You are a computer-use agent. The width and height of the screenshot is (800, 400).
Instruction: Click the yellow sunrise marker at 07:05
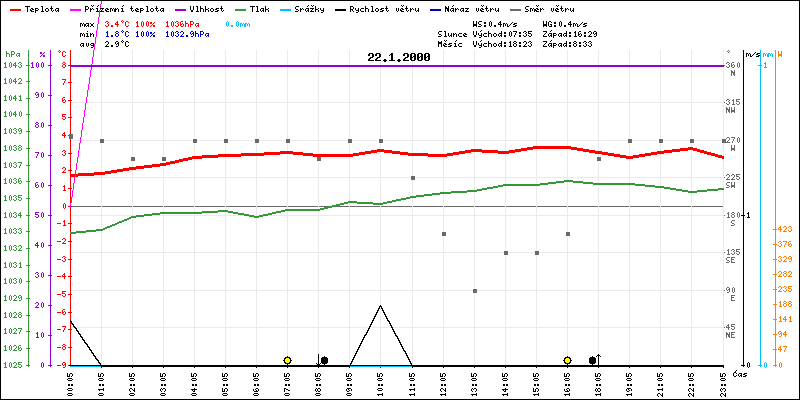pos(287,360)
